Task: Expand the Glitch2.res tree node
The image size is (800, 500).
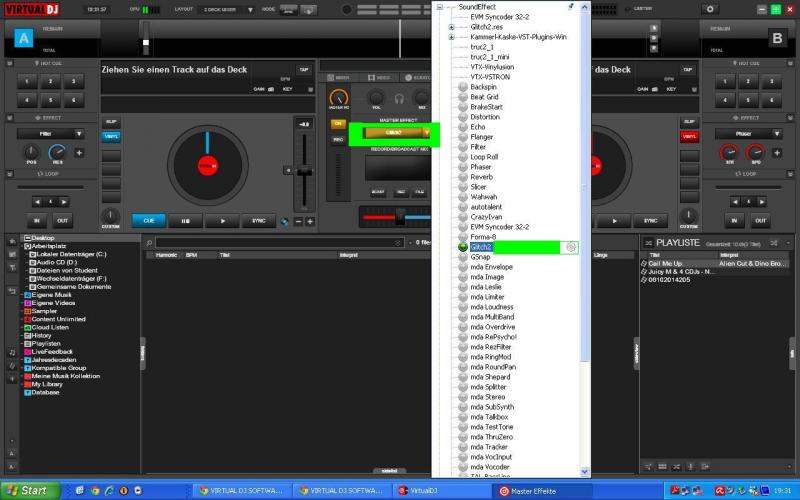Action: (x=451, y=27)
